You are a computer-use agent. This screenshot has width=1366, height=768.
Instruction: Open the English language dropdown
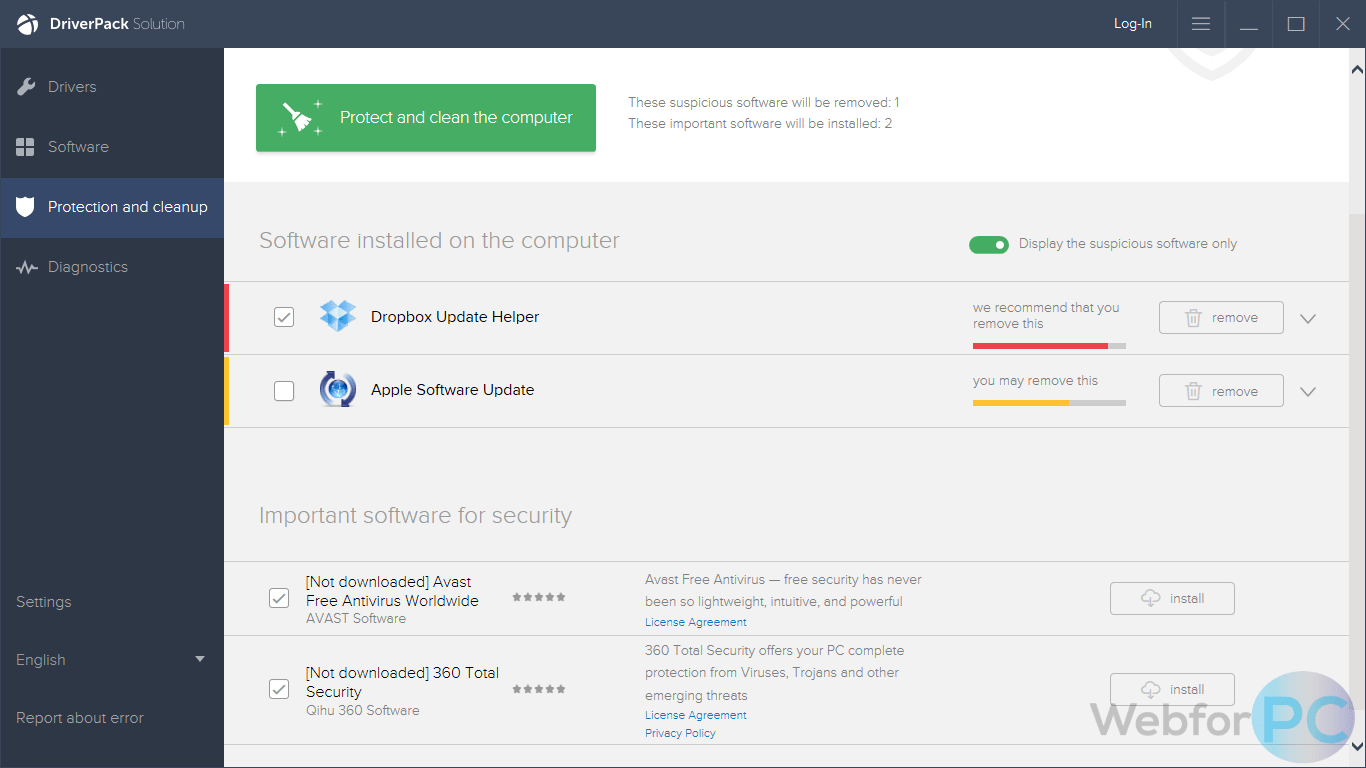(108, 659)
